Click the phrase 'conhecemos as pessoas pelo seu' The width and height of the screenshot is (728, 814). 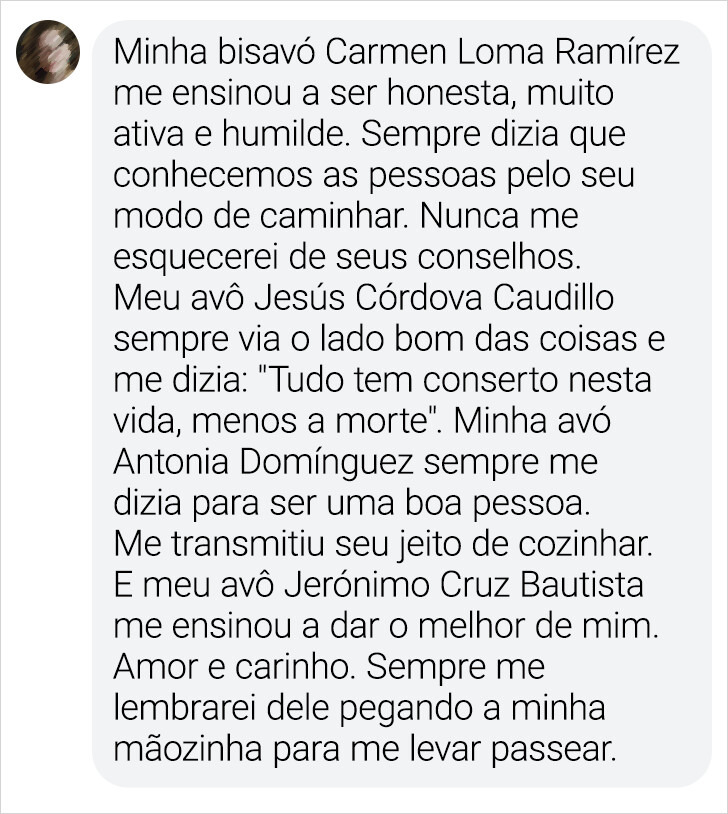pos(374,175)
